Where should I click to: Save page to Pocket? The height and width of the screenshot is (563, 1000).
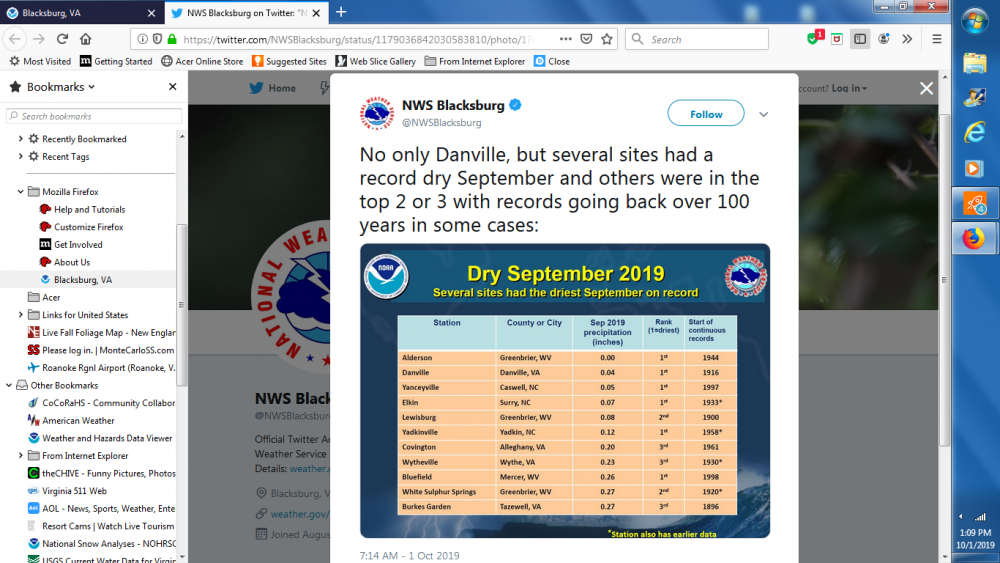click(586, 39)
